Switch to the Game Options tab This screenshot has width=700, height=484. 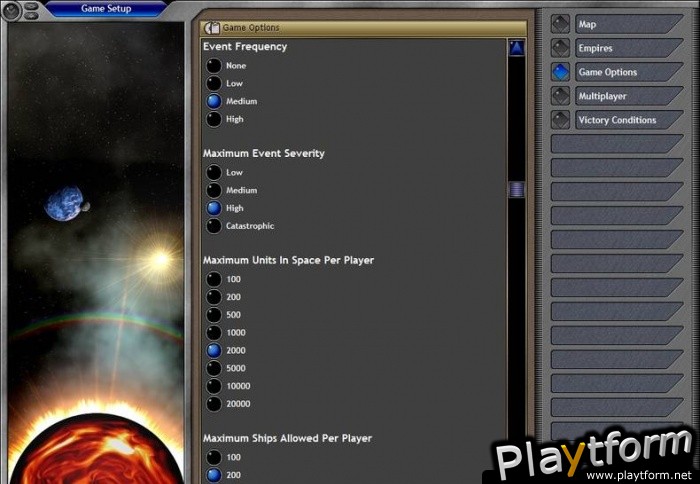pos(629,72)
